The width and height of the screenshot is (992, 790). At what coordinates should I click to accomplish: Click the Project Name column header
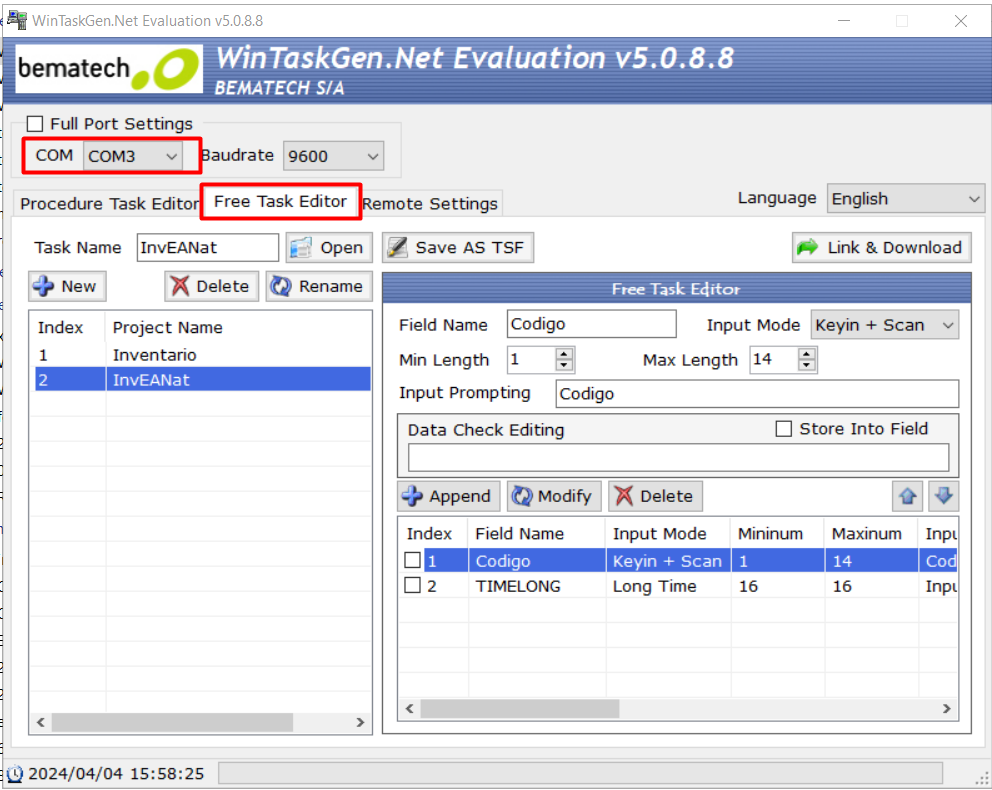click(168, 328)
